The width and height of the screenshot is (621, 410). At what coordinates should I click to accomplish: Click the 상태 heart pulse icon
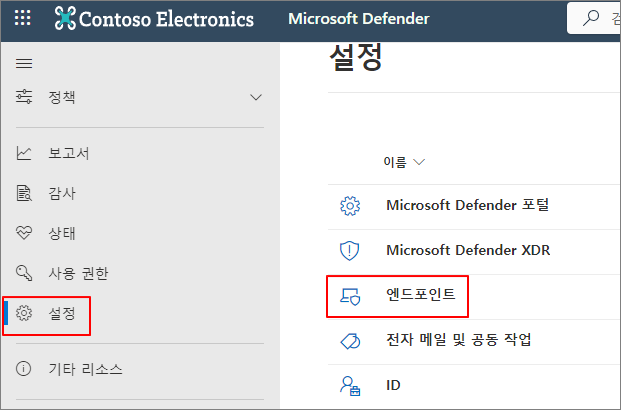point(24,233)
